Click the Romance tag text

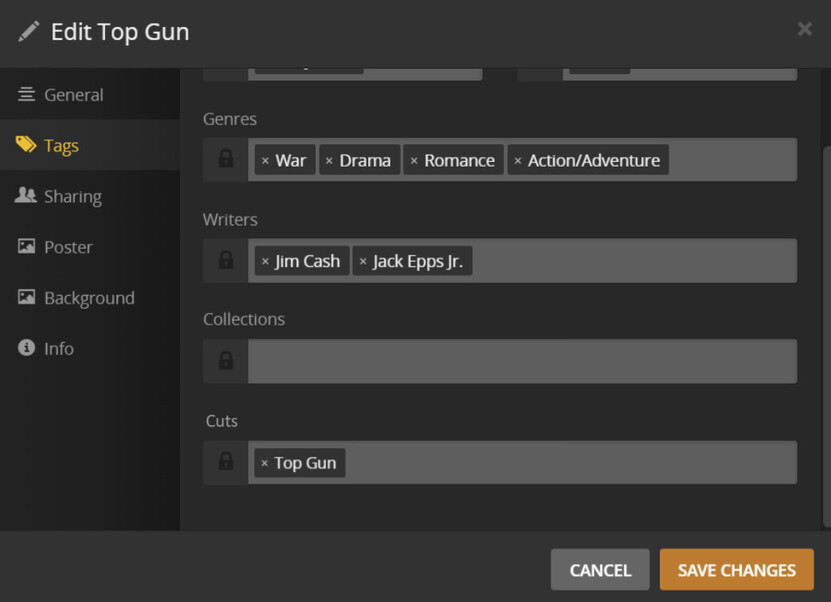click(x=459, y=161)
